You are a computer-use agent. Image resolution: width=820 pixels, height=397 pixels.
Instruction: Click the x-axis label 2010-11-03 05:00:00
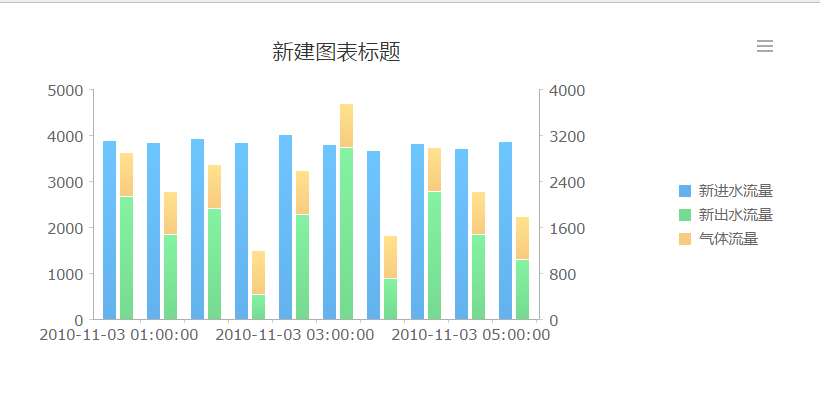[x=470, y=335]
